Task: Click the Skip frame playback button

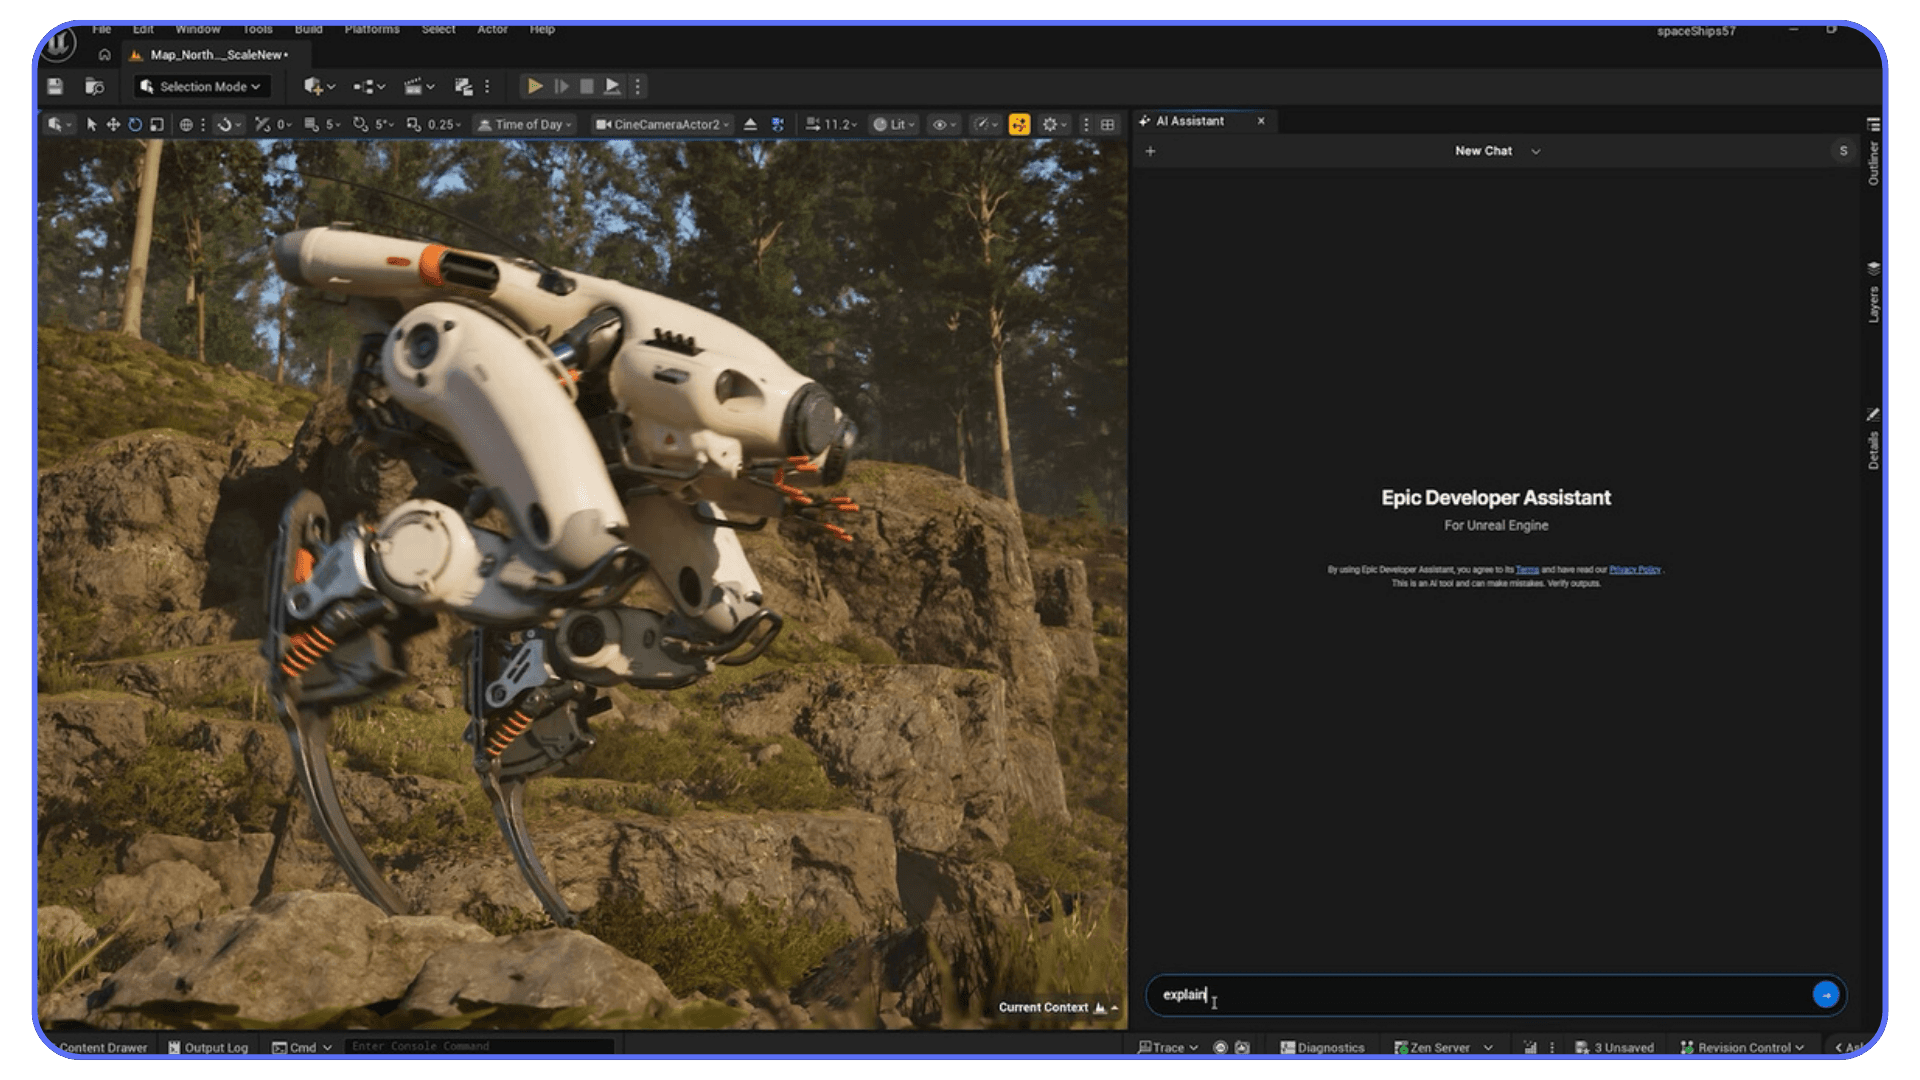Action: pos(561,87)
